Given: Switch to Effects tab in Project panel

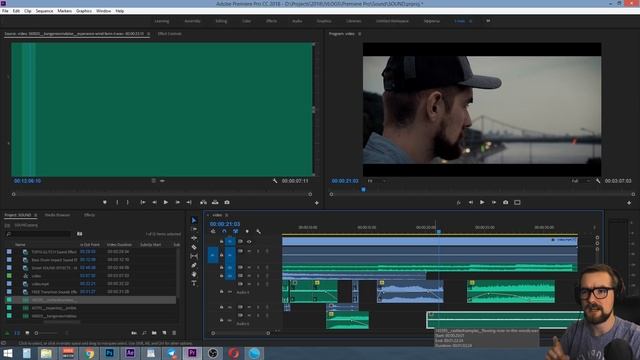Looking at the screenshot, I should [x=89, y=215].
